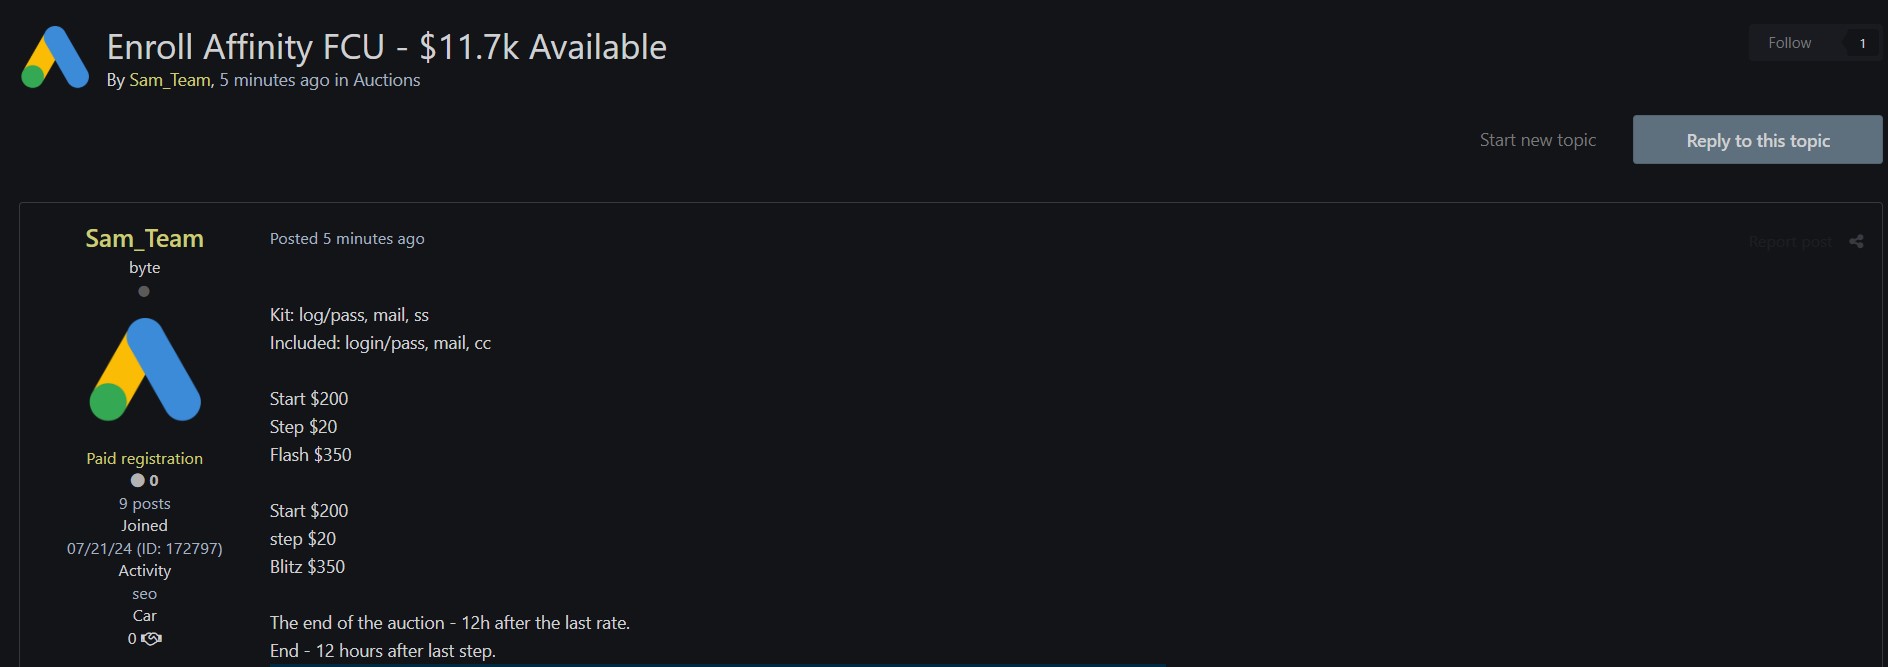The width and height of the screenshot is (1888, 667).
Task: Click the byte rank label
Action: (x=144, y=268)
